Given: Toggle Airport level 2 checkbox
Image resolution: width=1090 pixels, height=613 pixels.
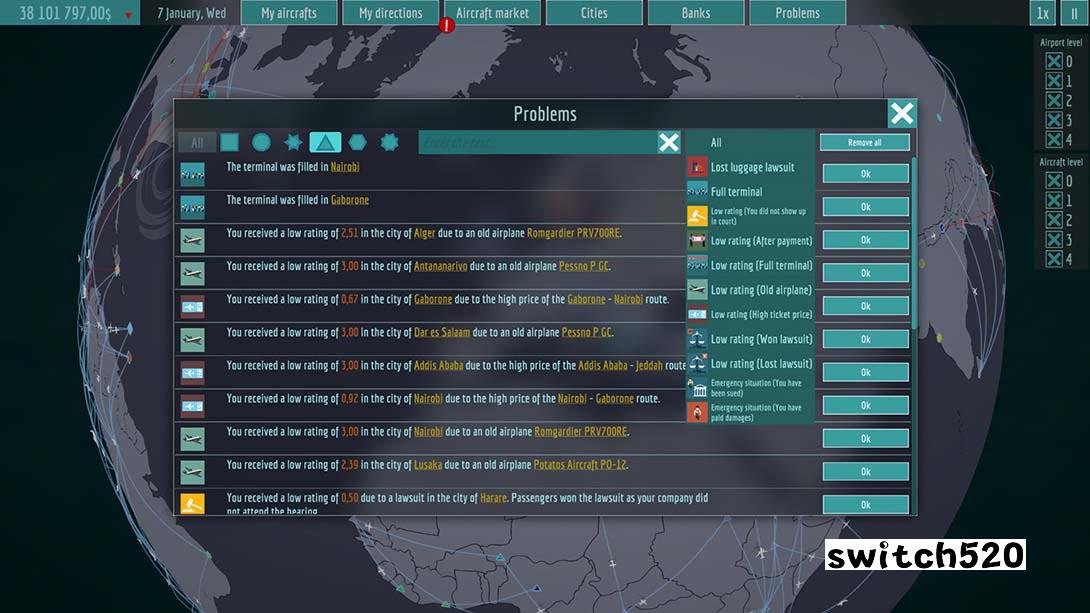Looking at the screenshot, I should (x=1054, y=101).
